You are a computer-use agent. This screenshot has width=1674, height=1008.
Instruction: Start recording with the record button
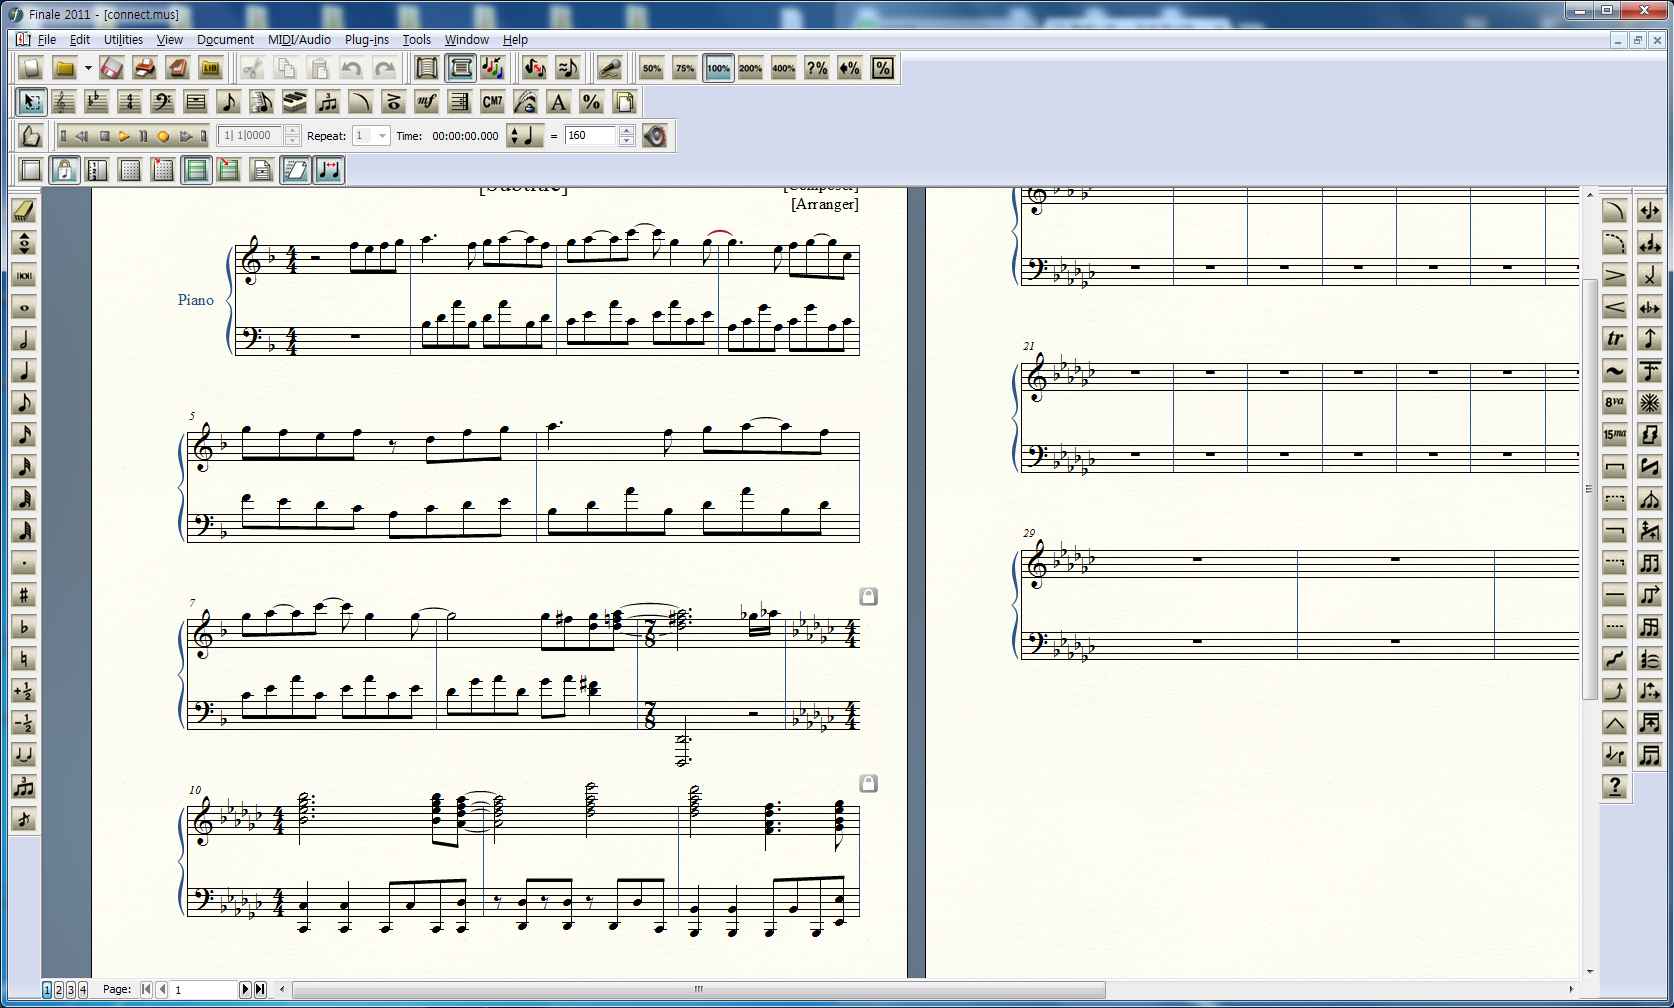(163, 136)
